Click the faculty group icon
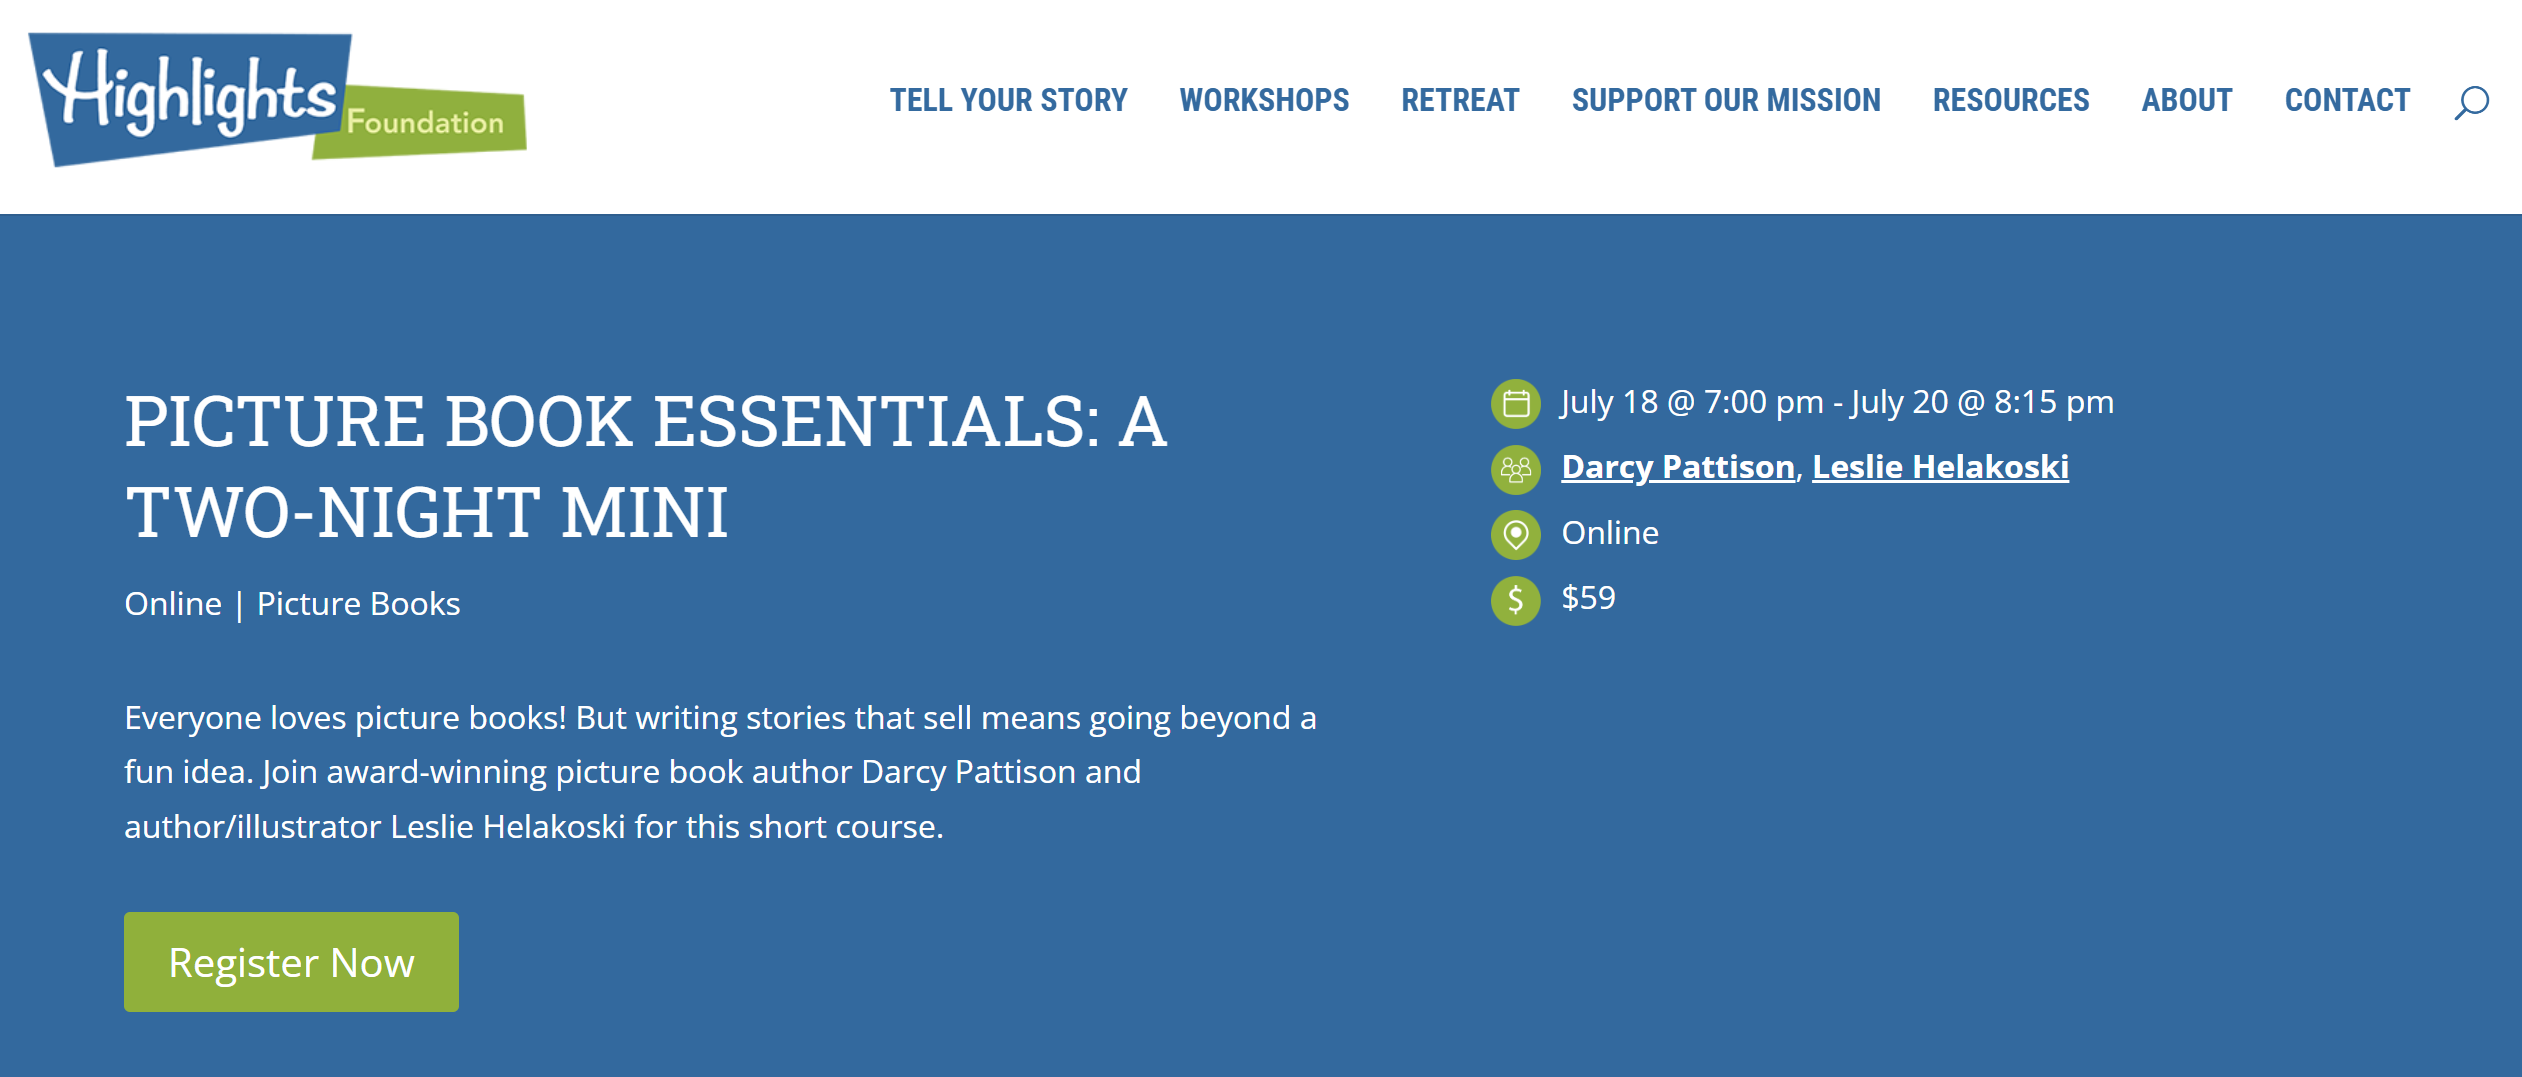 point(1516,469)
